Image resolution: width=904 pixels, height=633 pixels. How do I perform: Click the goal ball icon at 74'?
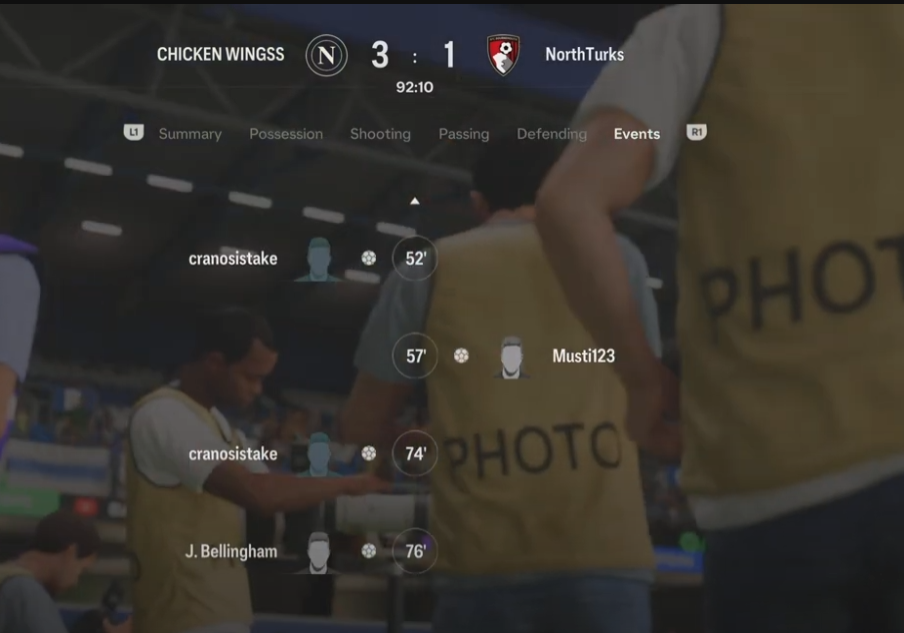[369, 454]
